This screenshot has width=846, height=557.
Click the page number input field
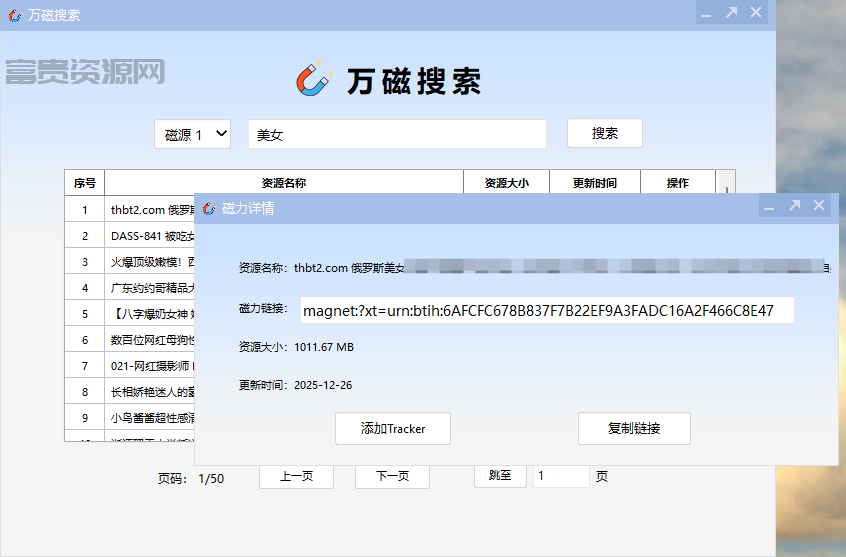point(561,476)
